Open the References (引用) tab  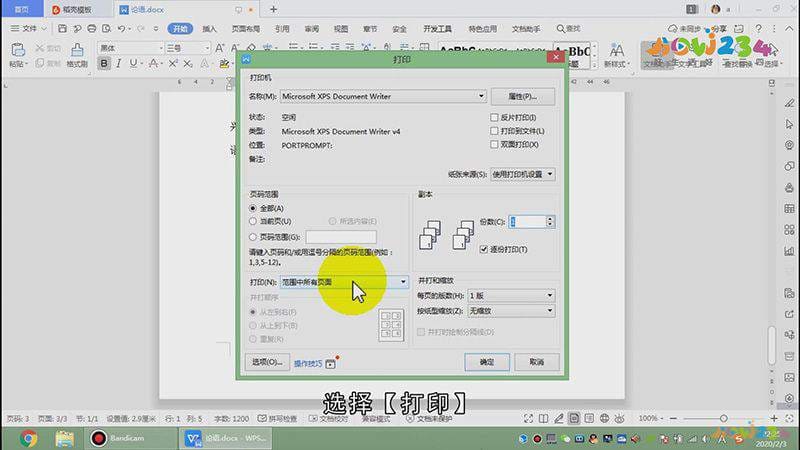click(x=282, y=29)
